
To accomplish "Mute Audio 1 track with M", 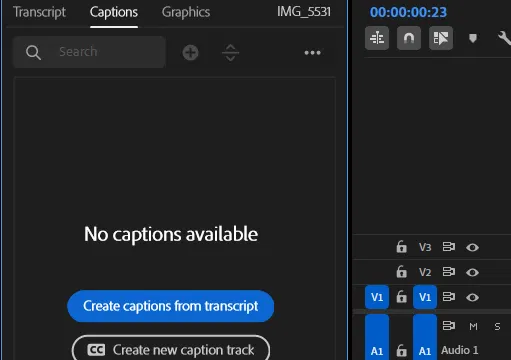I will 473,326.
